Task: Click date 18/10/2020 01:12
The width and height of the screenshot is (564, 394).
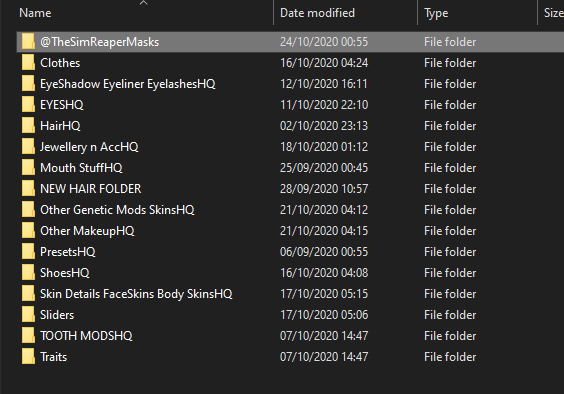Action: [x=324, y=147]
